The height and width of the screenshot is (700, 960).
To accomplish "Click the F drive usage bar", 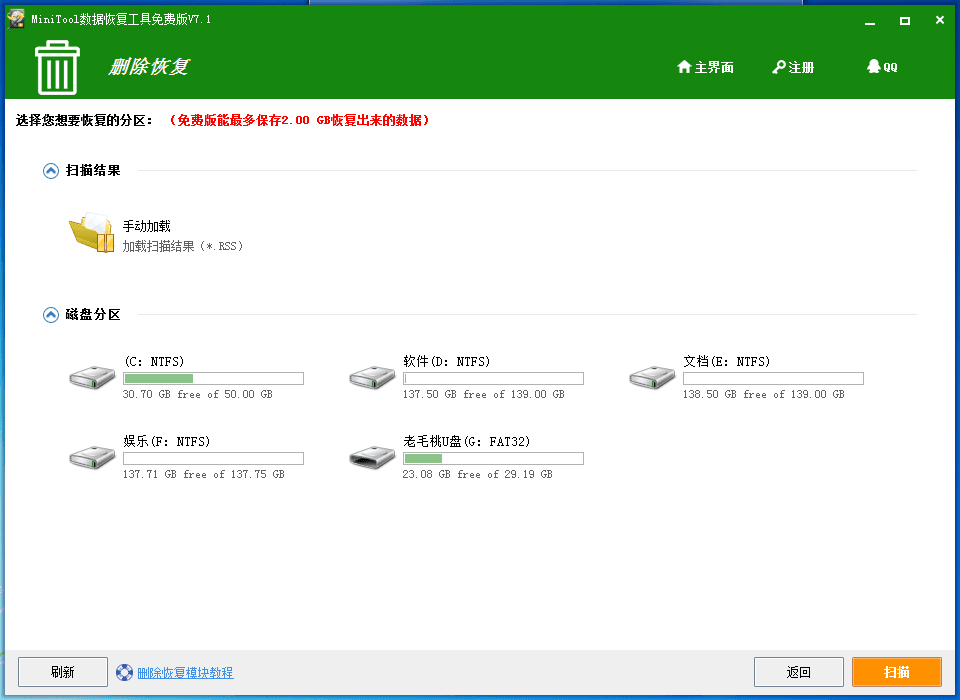I will pyautogui.click(x=214, y=459).
